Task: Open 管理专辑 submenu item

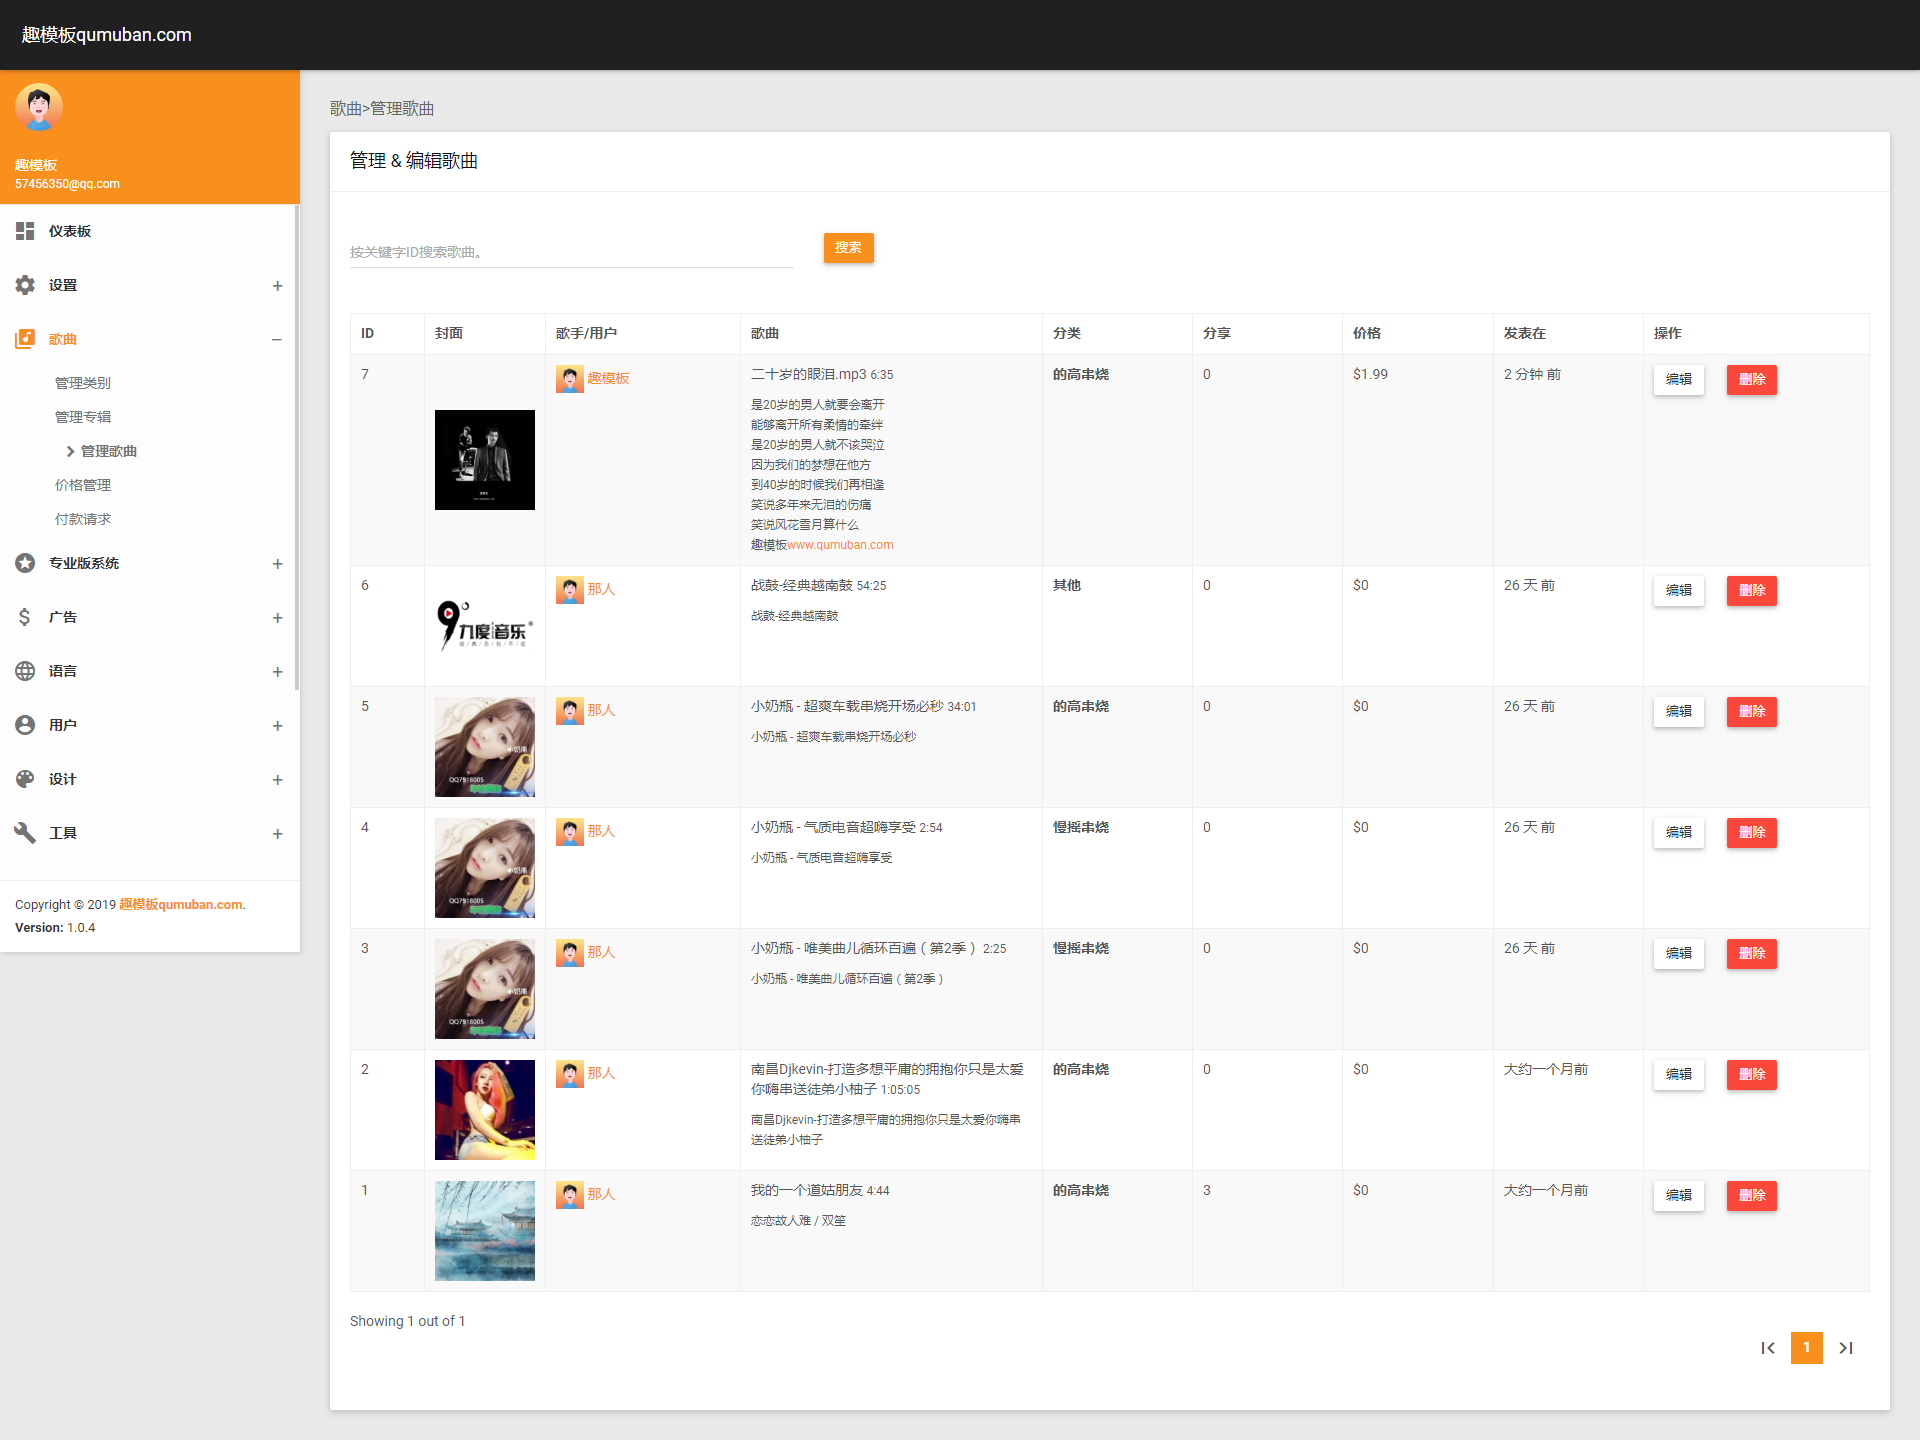Action: pyautogui.click(x=83, y=417)
